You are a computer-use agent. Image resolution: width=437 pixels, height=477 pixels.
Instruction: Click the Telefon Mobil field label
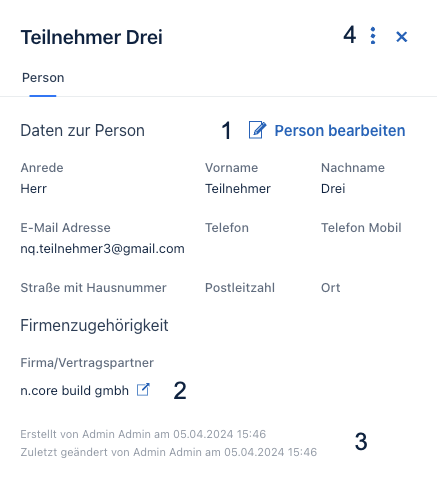[x=361, y=228]
